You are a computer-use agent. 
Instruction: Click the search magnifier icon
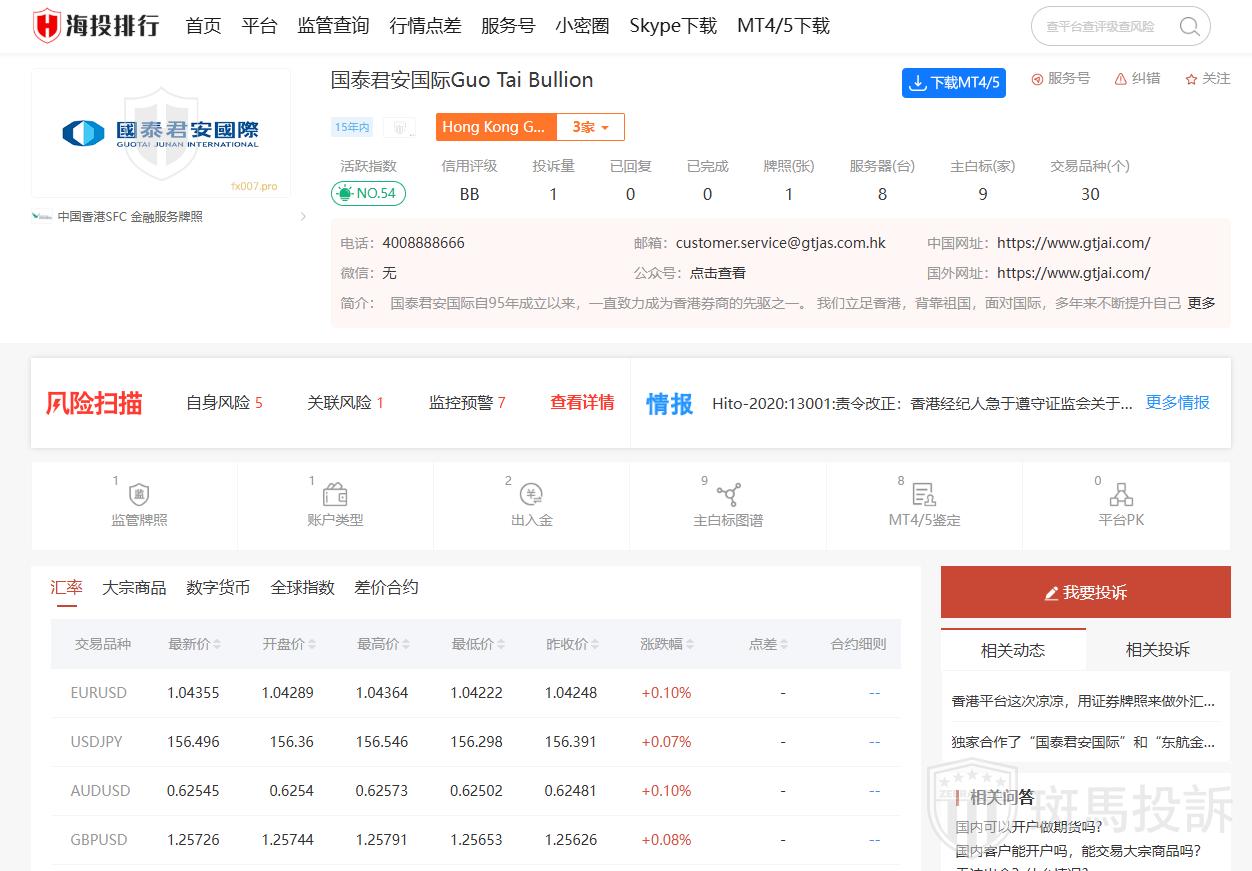[x=1189, y=27]
